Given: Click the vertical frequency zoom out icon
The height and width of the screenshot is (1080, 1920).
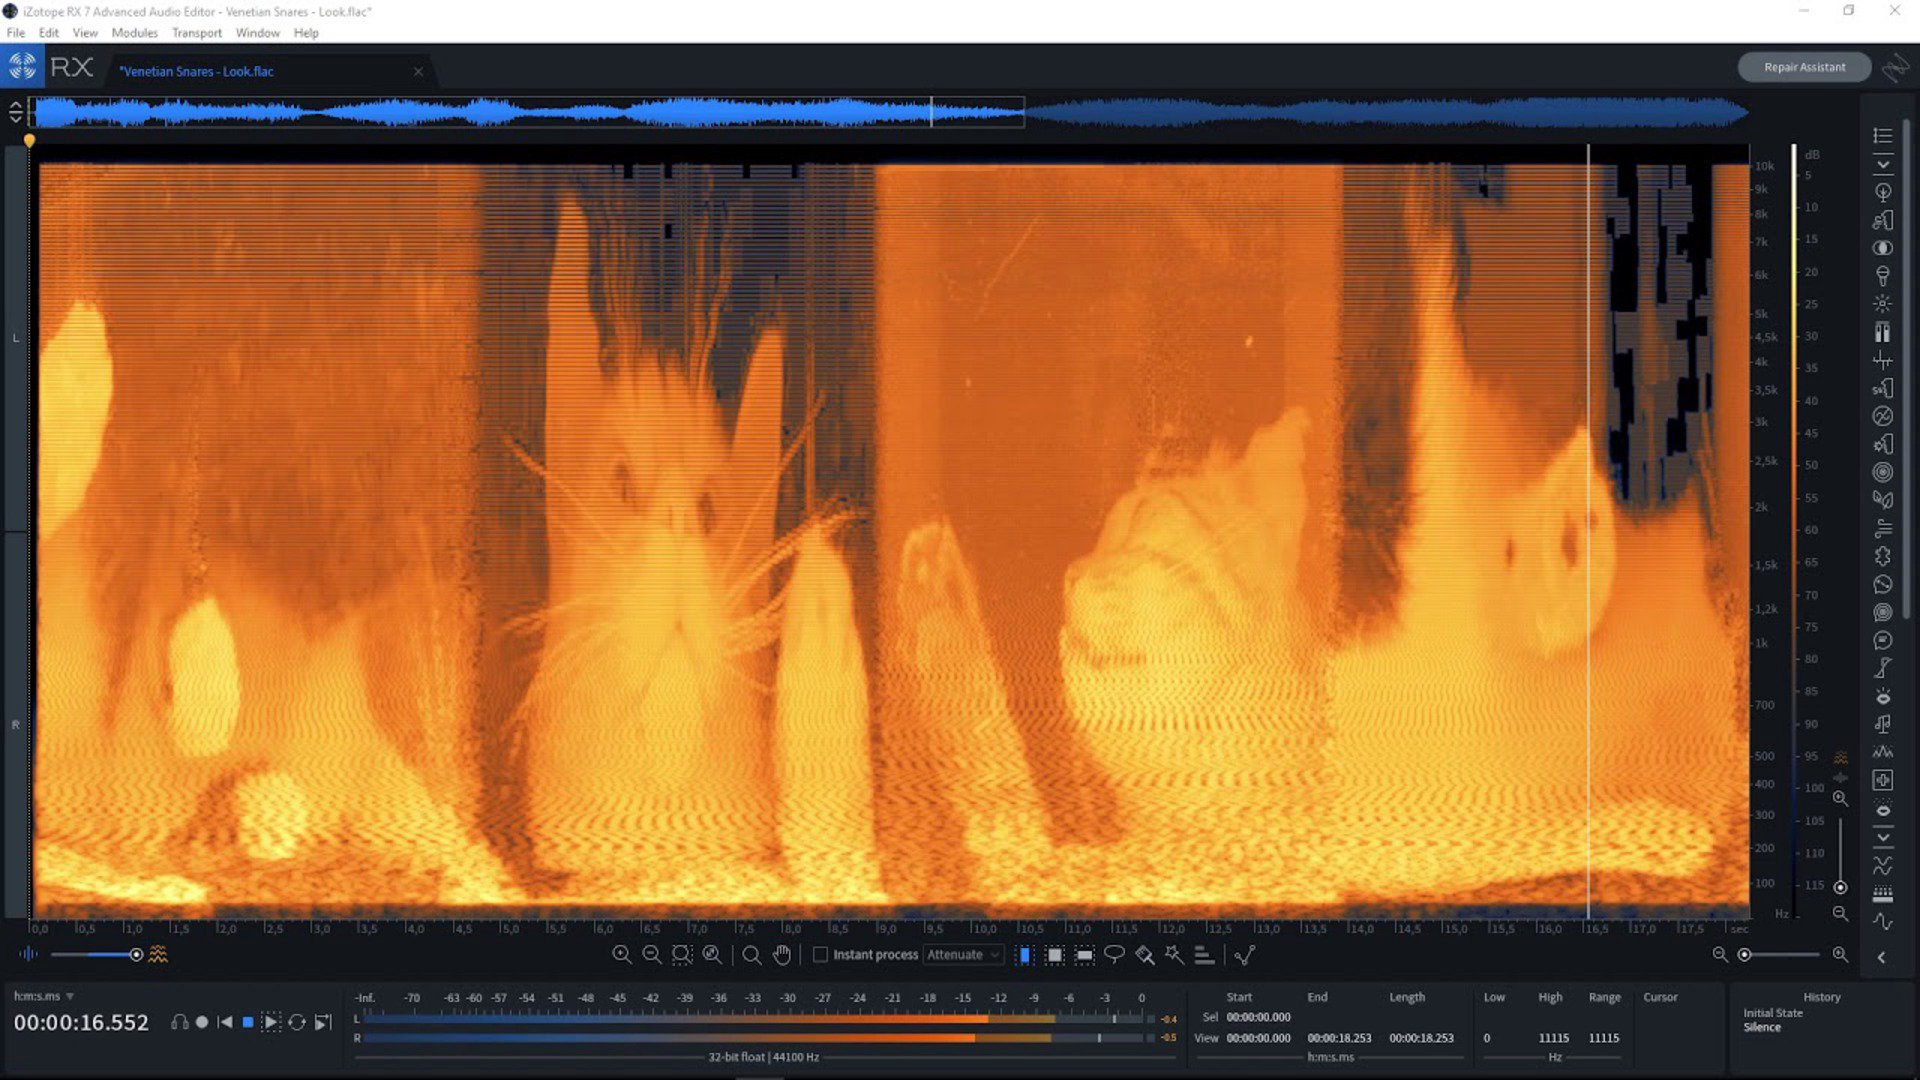Looking at the screenshot, I should (x=1840, y=914).
